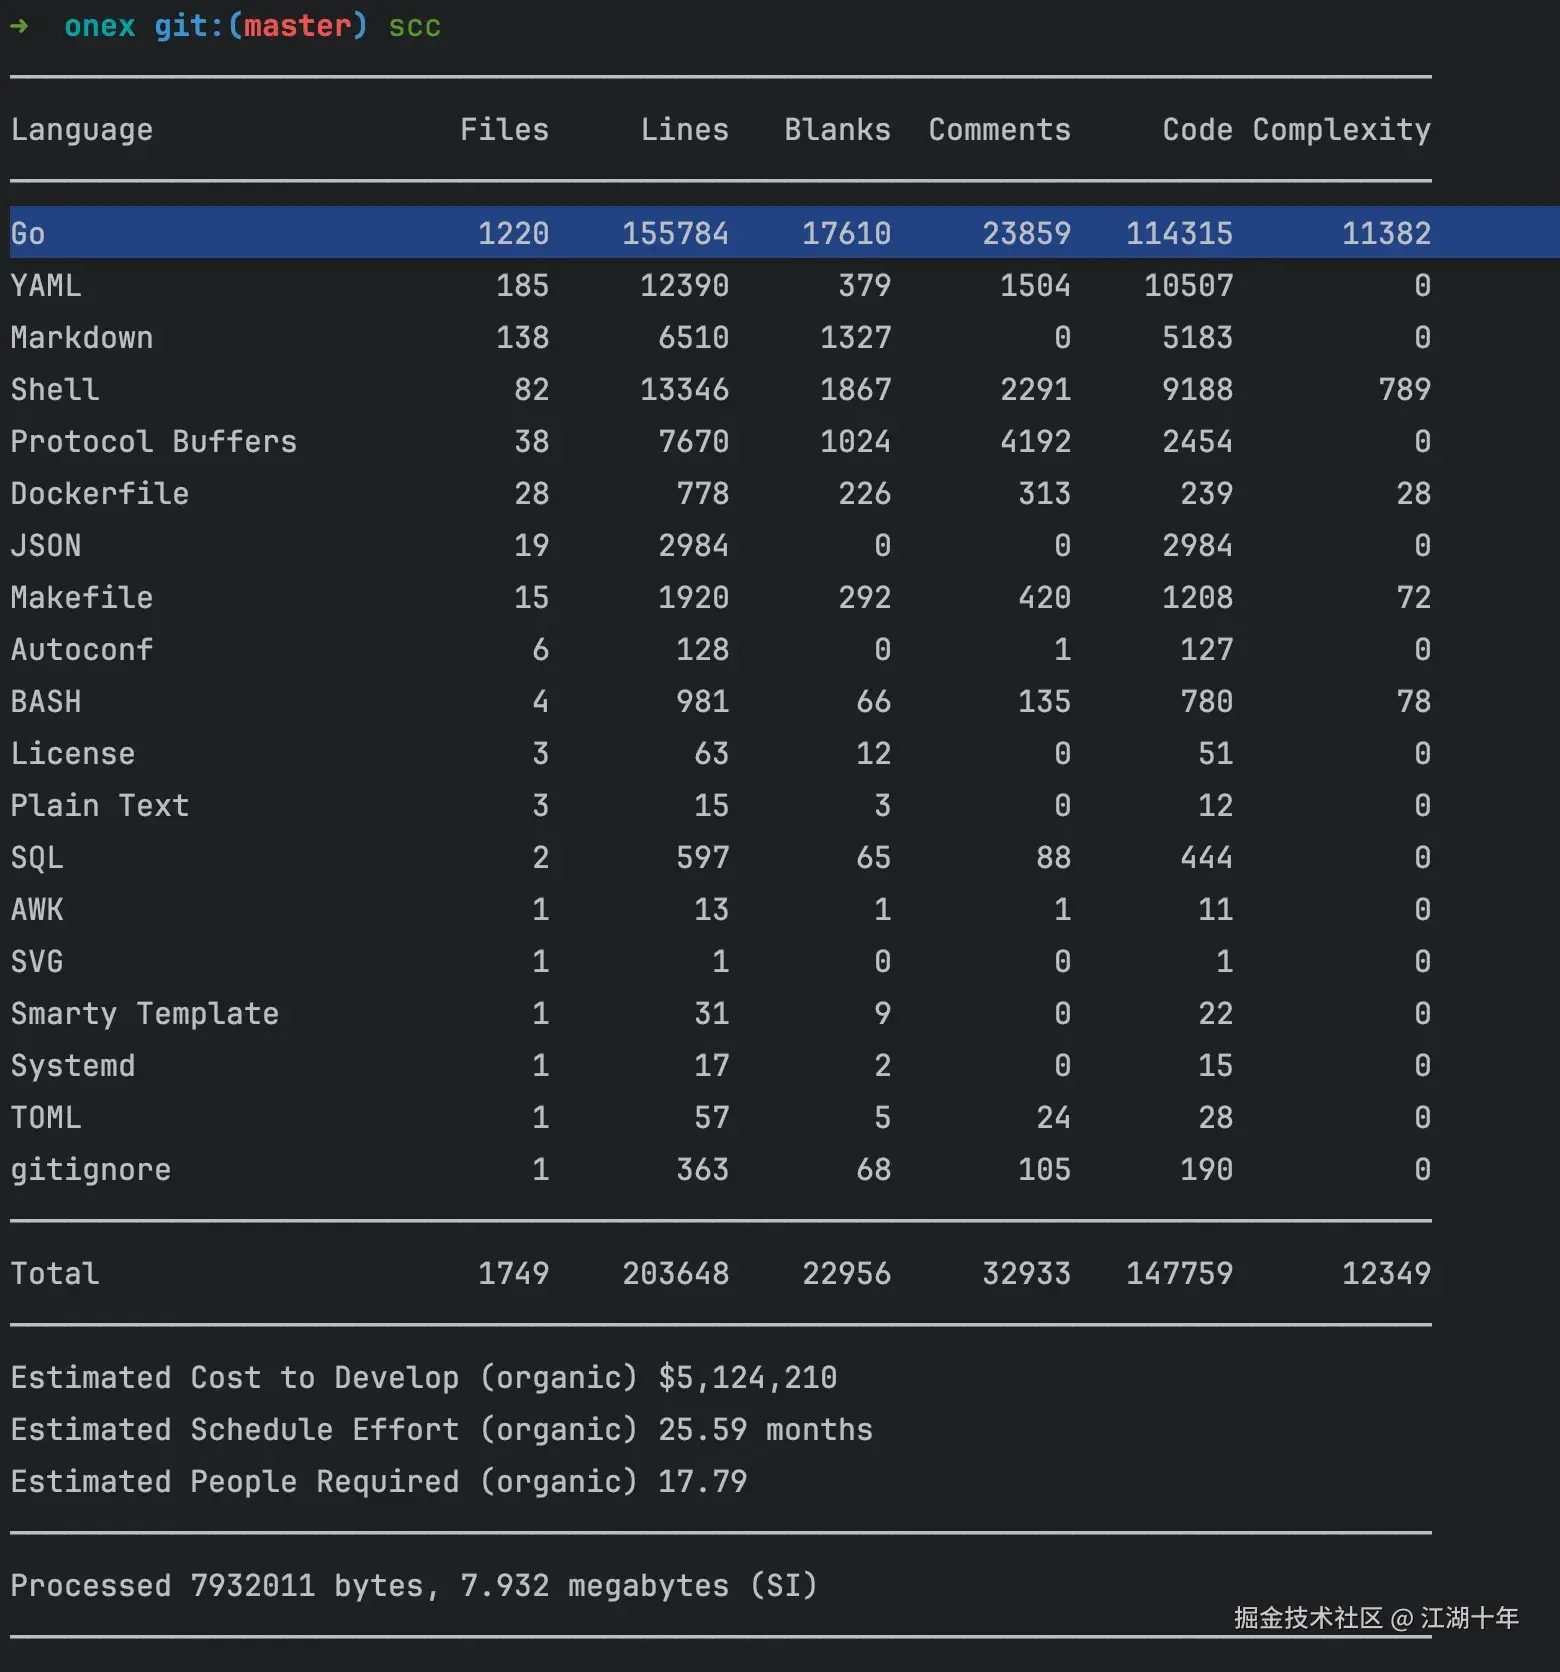Screen dimensions: 1560x1672
Task: Click the Processed bytes summary line
Action: [414, 1586]
